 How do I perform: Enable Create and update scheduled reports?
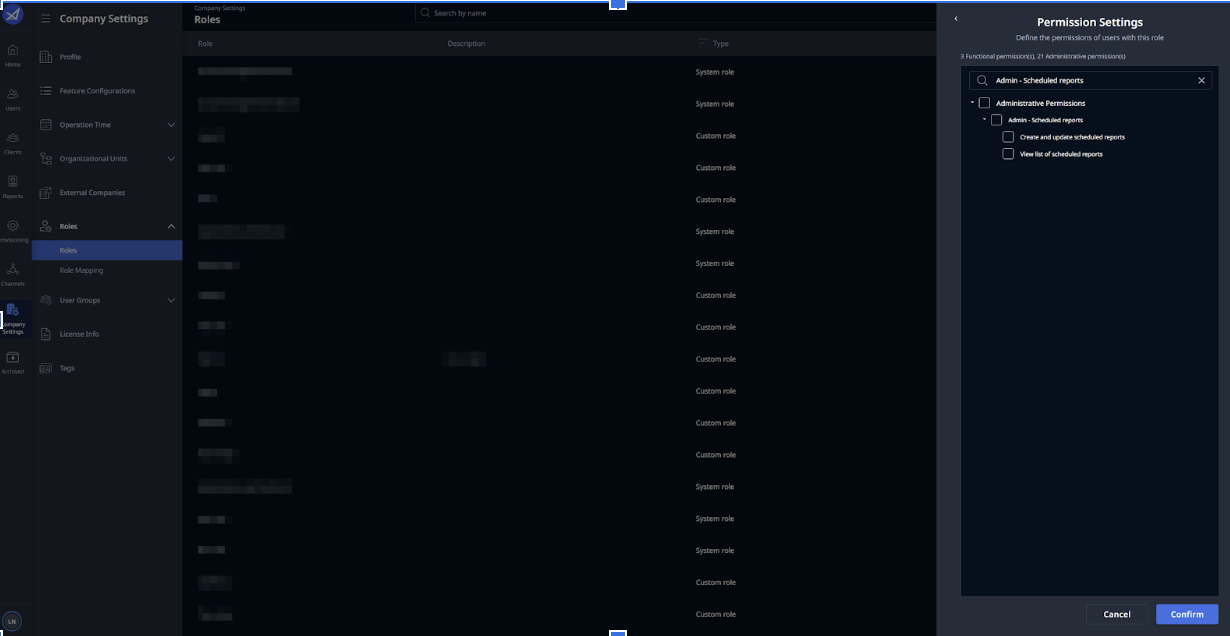tap(1008, 137)
